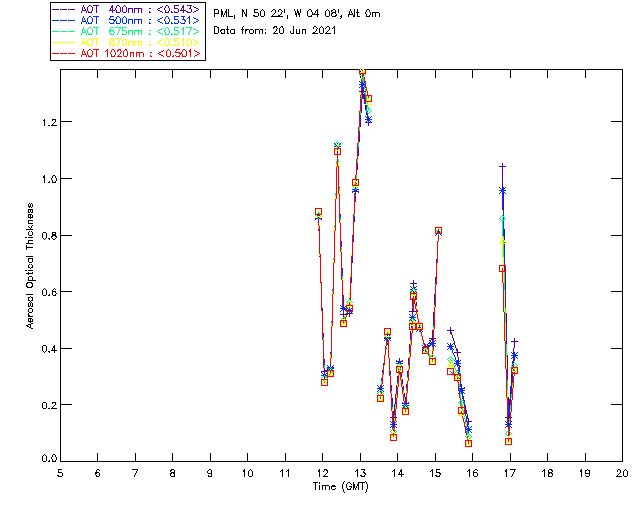Click the purple plus marker near 1.04 before 17
The height and width of the screenshot is (512, 640).
(x=502, y=166)
